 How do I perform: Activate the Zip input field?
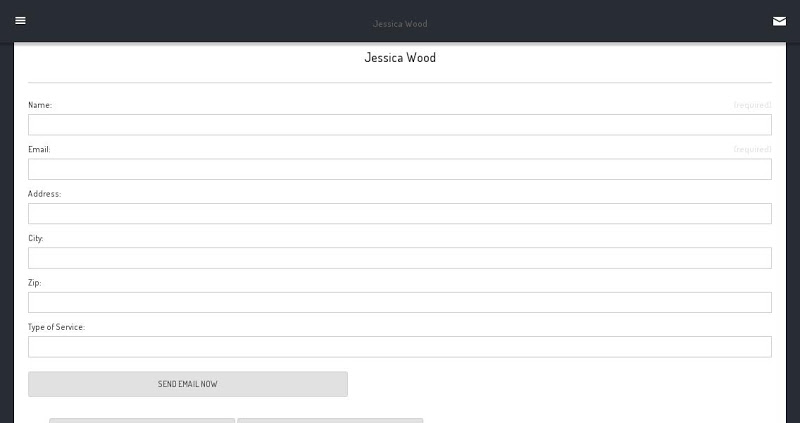point(399,302)
